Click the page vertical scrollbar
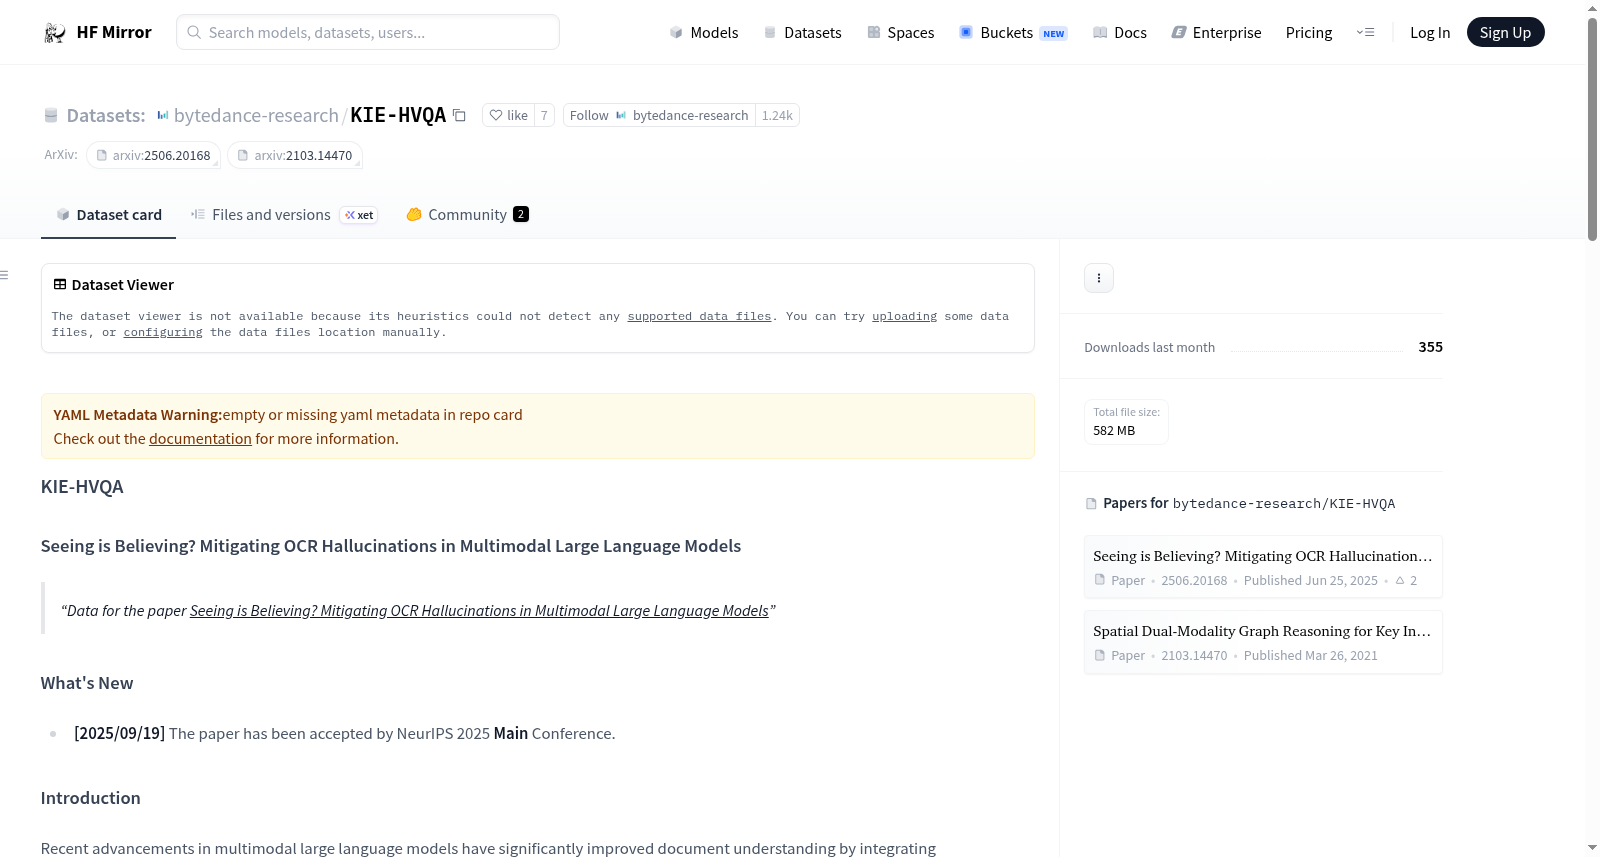Viewport: 1600px width, 857px height. point(1592,130)
